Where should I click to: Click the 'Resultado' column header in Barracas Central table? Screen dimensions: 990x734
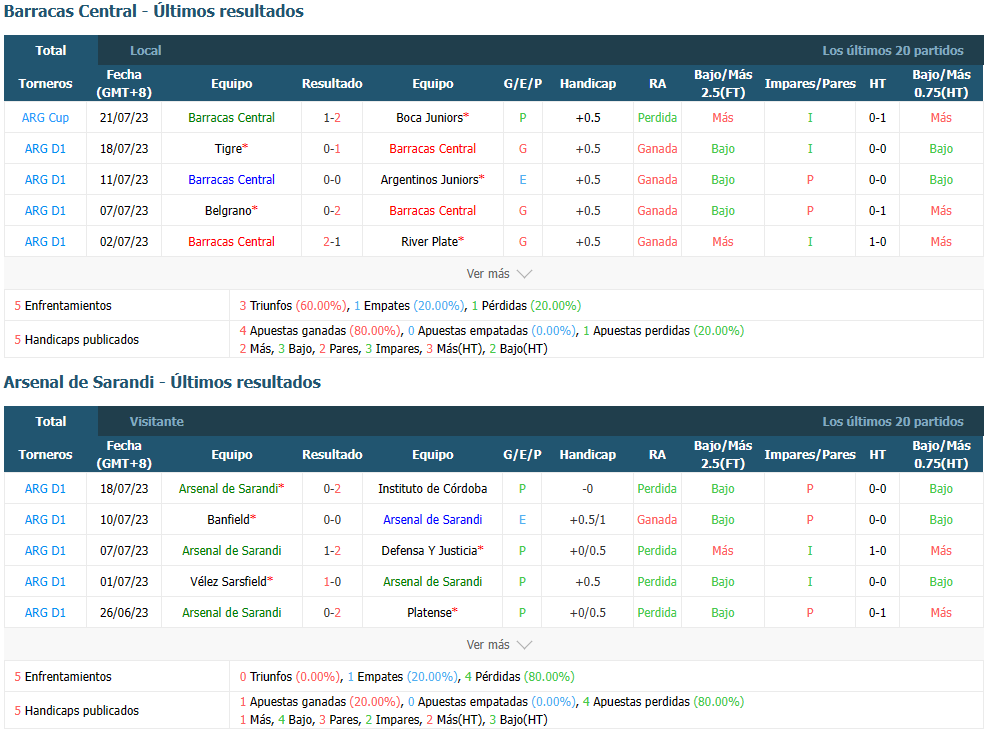coord(332,83)
